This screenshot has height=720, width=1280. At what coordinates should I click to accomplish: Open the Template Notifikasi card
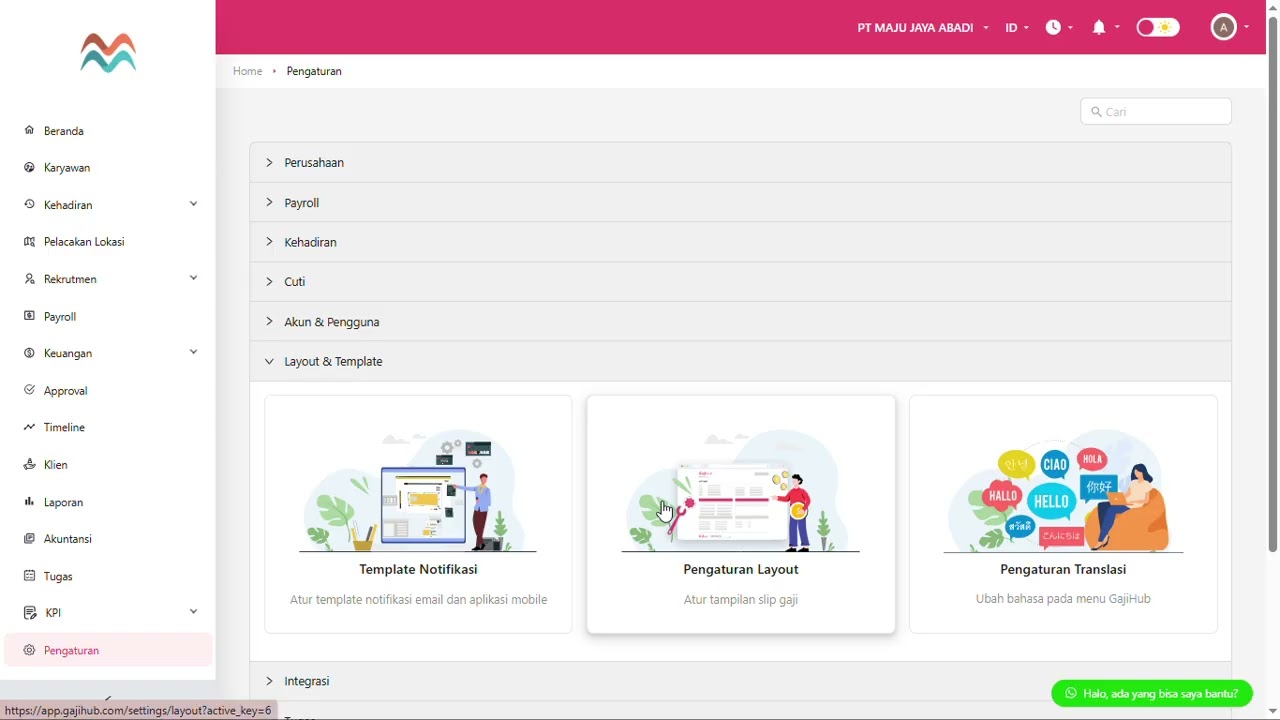[x=418, y=514]
